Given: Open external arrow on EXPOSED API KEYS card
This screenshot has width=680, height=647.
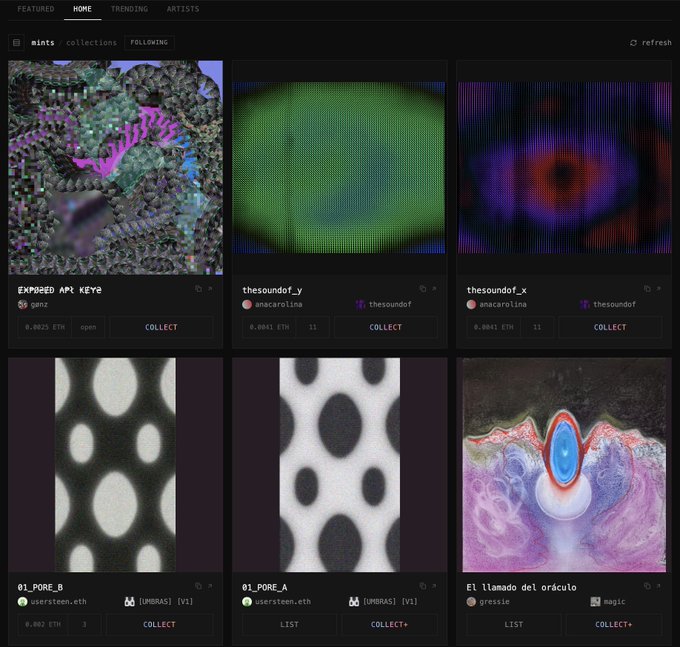Looking at the screenshot, I should click(x=210, y=289).
